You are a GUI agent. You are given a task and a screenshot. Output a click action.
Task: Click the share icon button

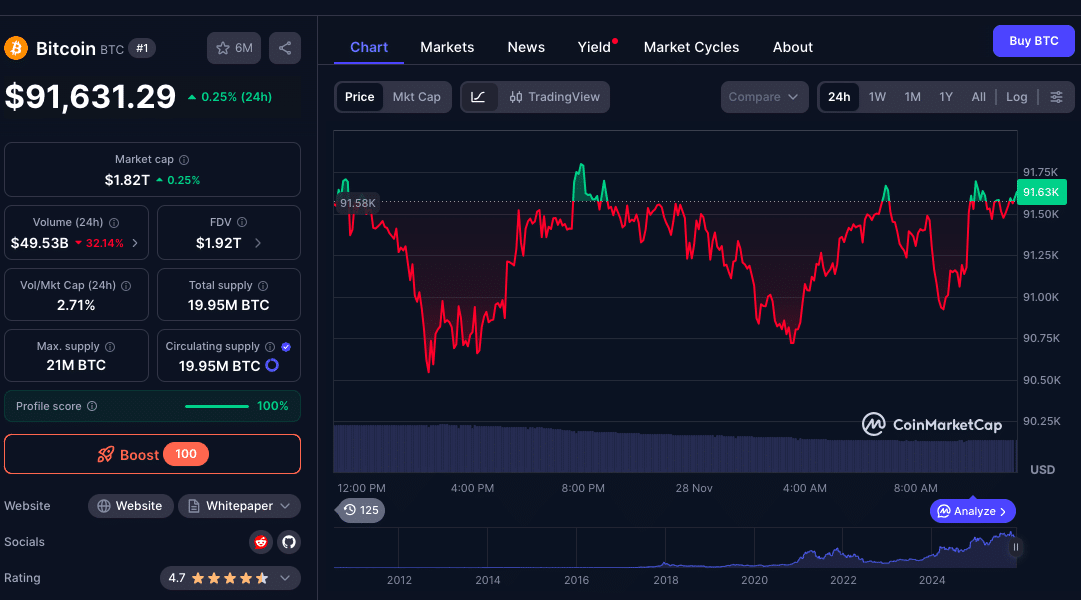pyautogui.click(x=285, y=48)
